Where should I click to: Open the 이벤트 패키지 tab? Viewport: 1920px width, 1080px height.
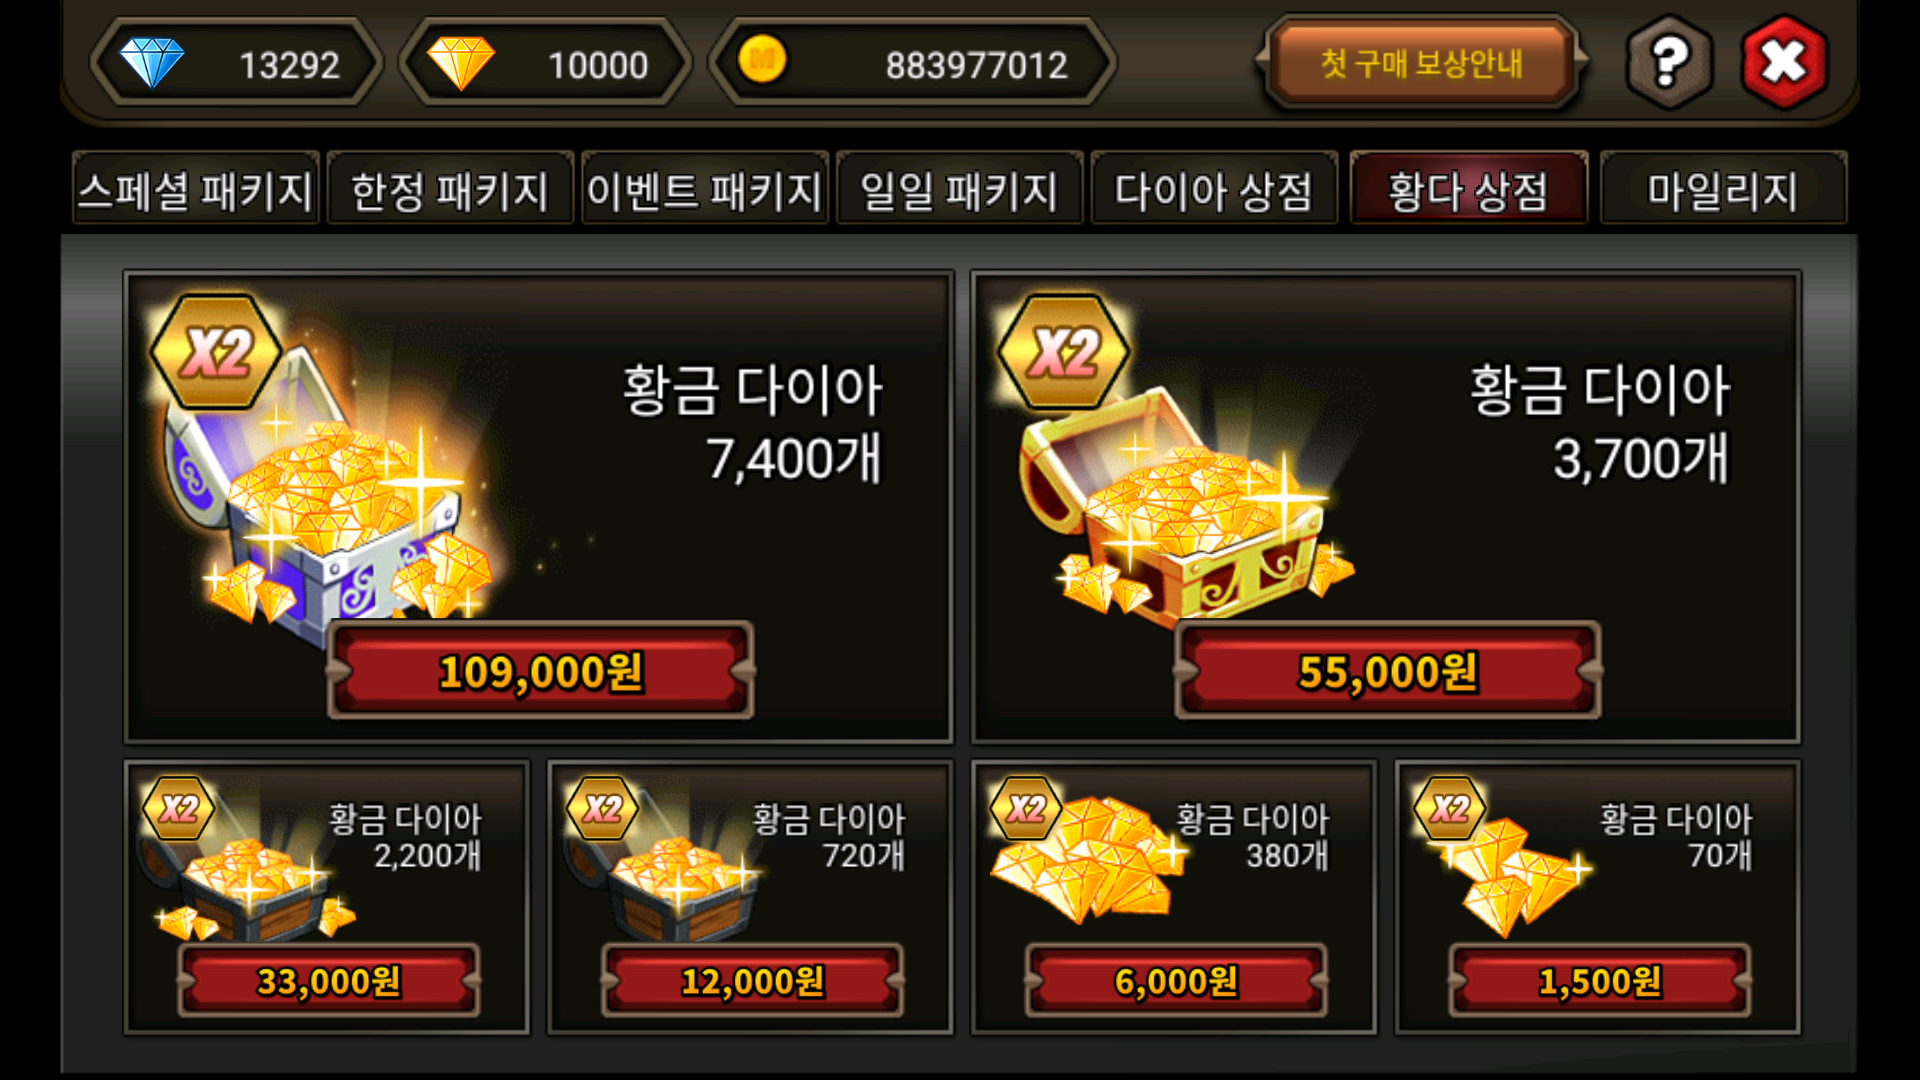pyautogui.click(x=705, y=190)
